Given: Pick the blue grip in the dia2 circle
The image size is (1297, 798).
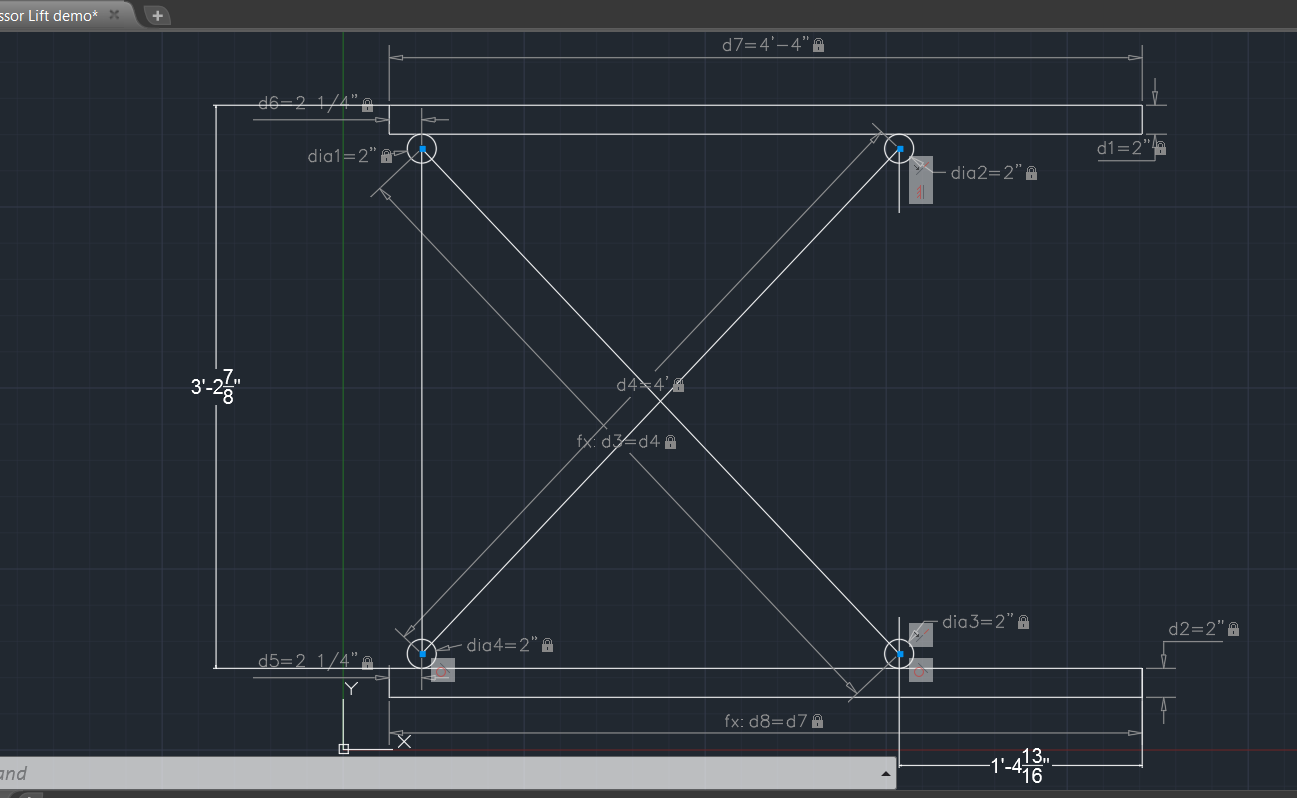Looking at the screenshot, I should click(x=899, y=149).
